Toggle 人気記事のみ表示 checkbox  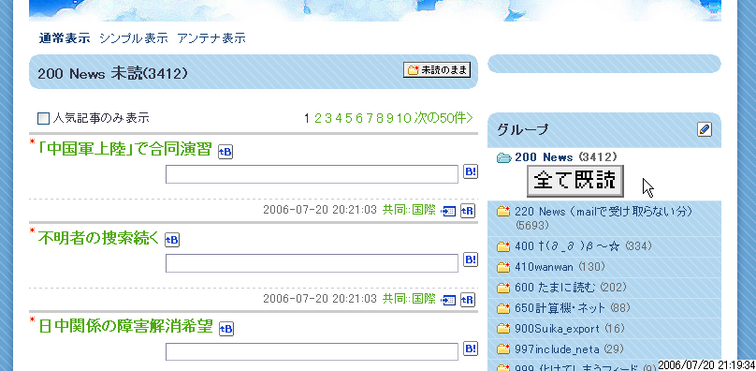43,118
